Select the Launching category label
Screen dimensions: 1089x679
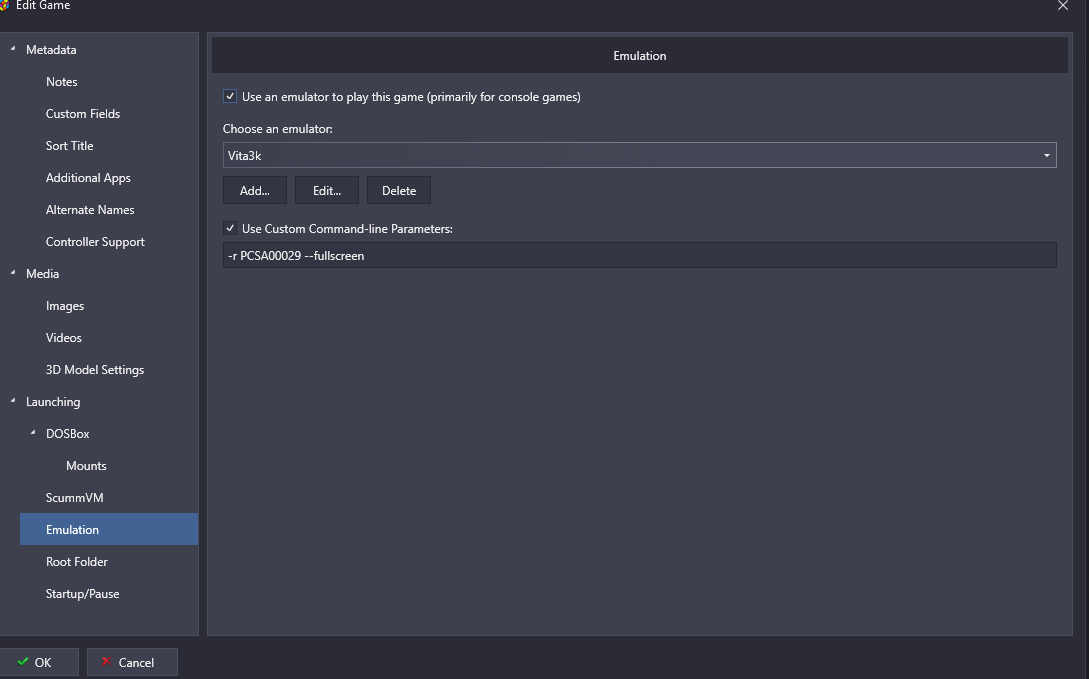pos(53,401)
